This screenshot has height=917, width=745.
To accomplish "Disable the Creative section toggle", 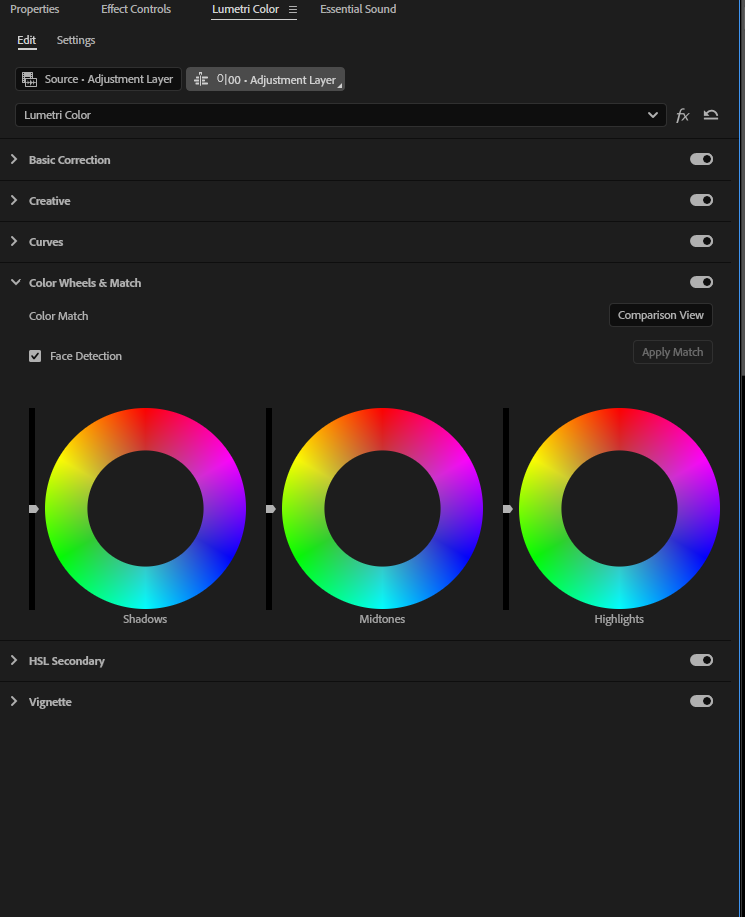I will (701, 200).
